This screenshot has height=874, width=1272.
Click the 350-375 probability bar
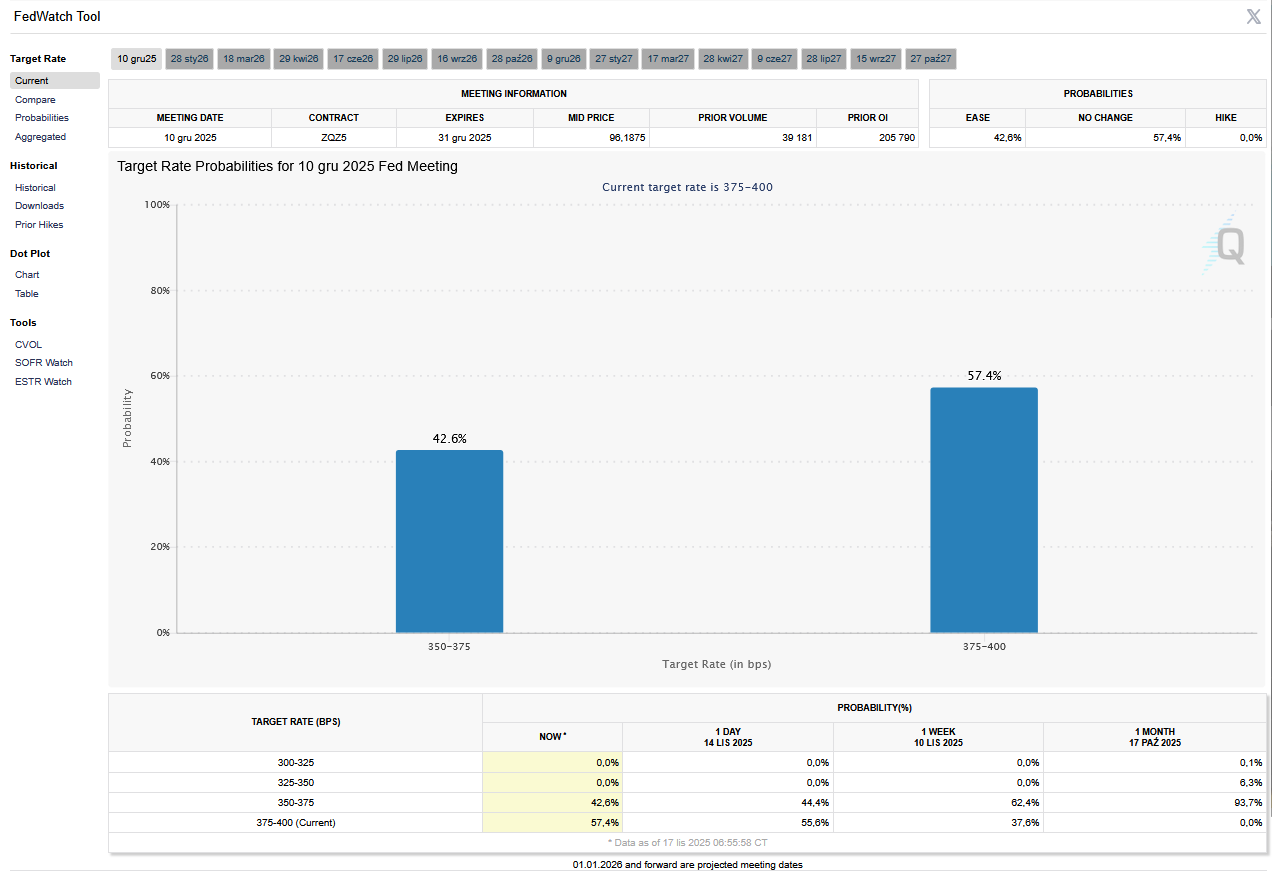[x=449, y=541]
